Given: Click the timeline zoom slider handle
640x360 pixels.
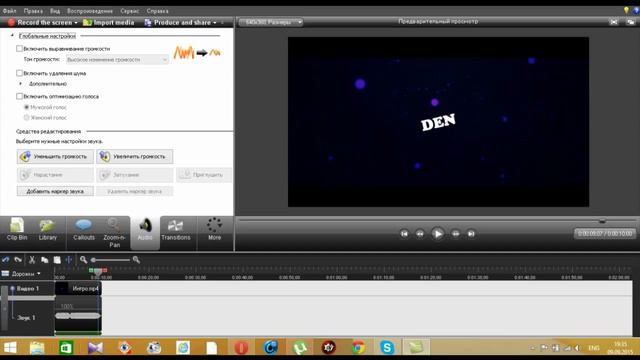Looking at the screenshot, I should (x=93, y=260).
